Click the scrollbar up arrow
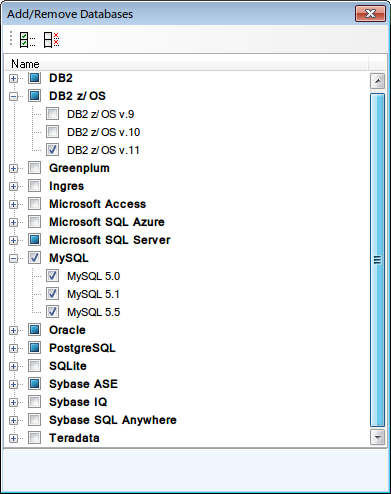This screenshot has width=391, height=494. [x=377, y=81]
